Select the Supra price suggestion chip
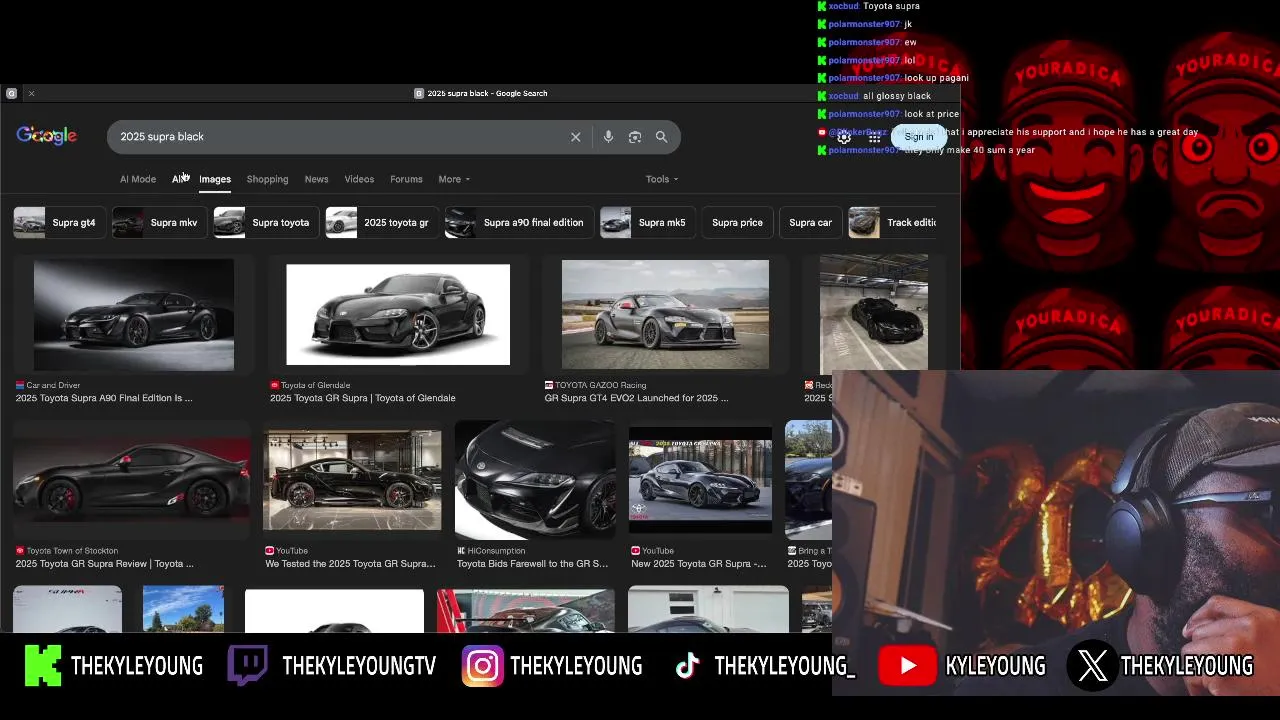 737,222
